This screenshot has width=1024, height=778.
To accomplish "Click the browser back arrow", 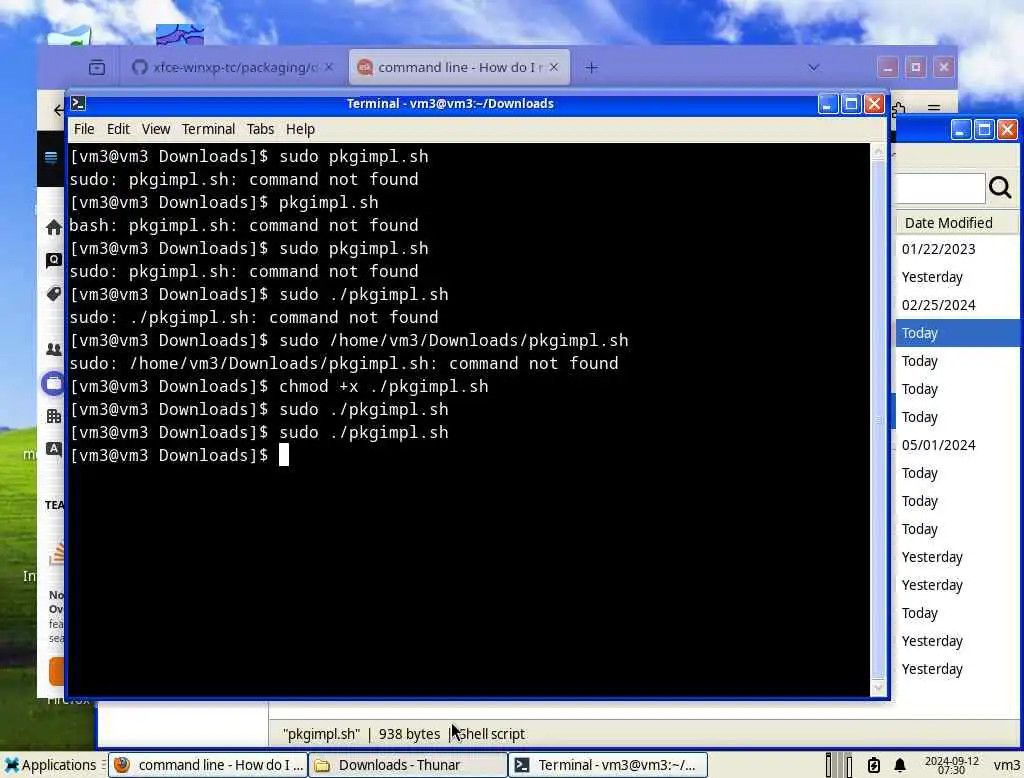I will pyautogui.click(x=59, y=110).
